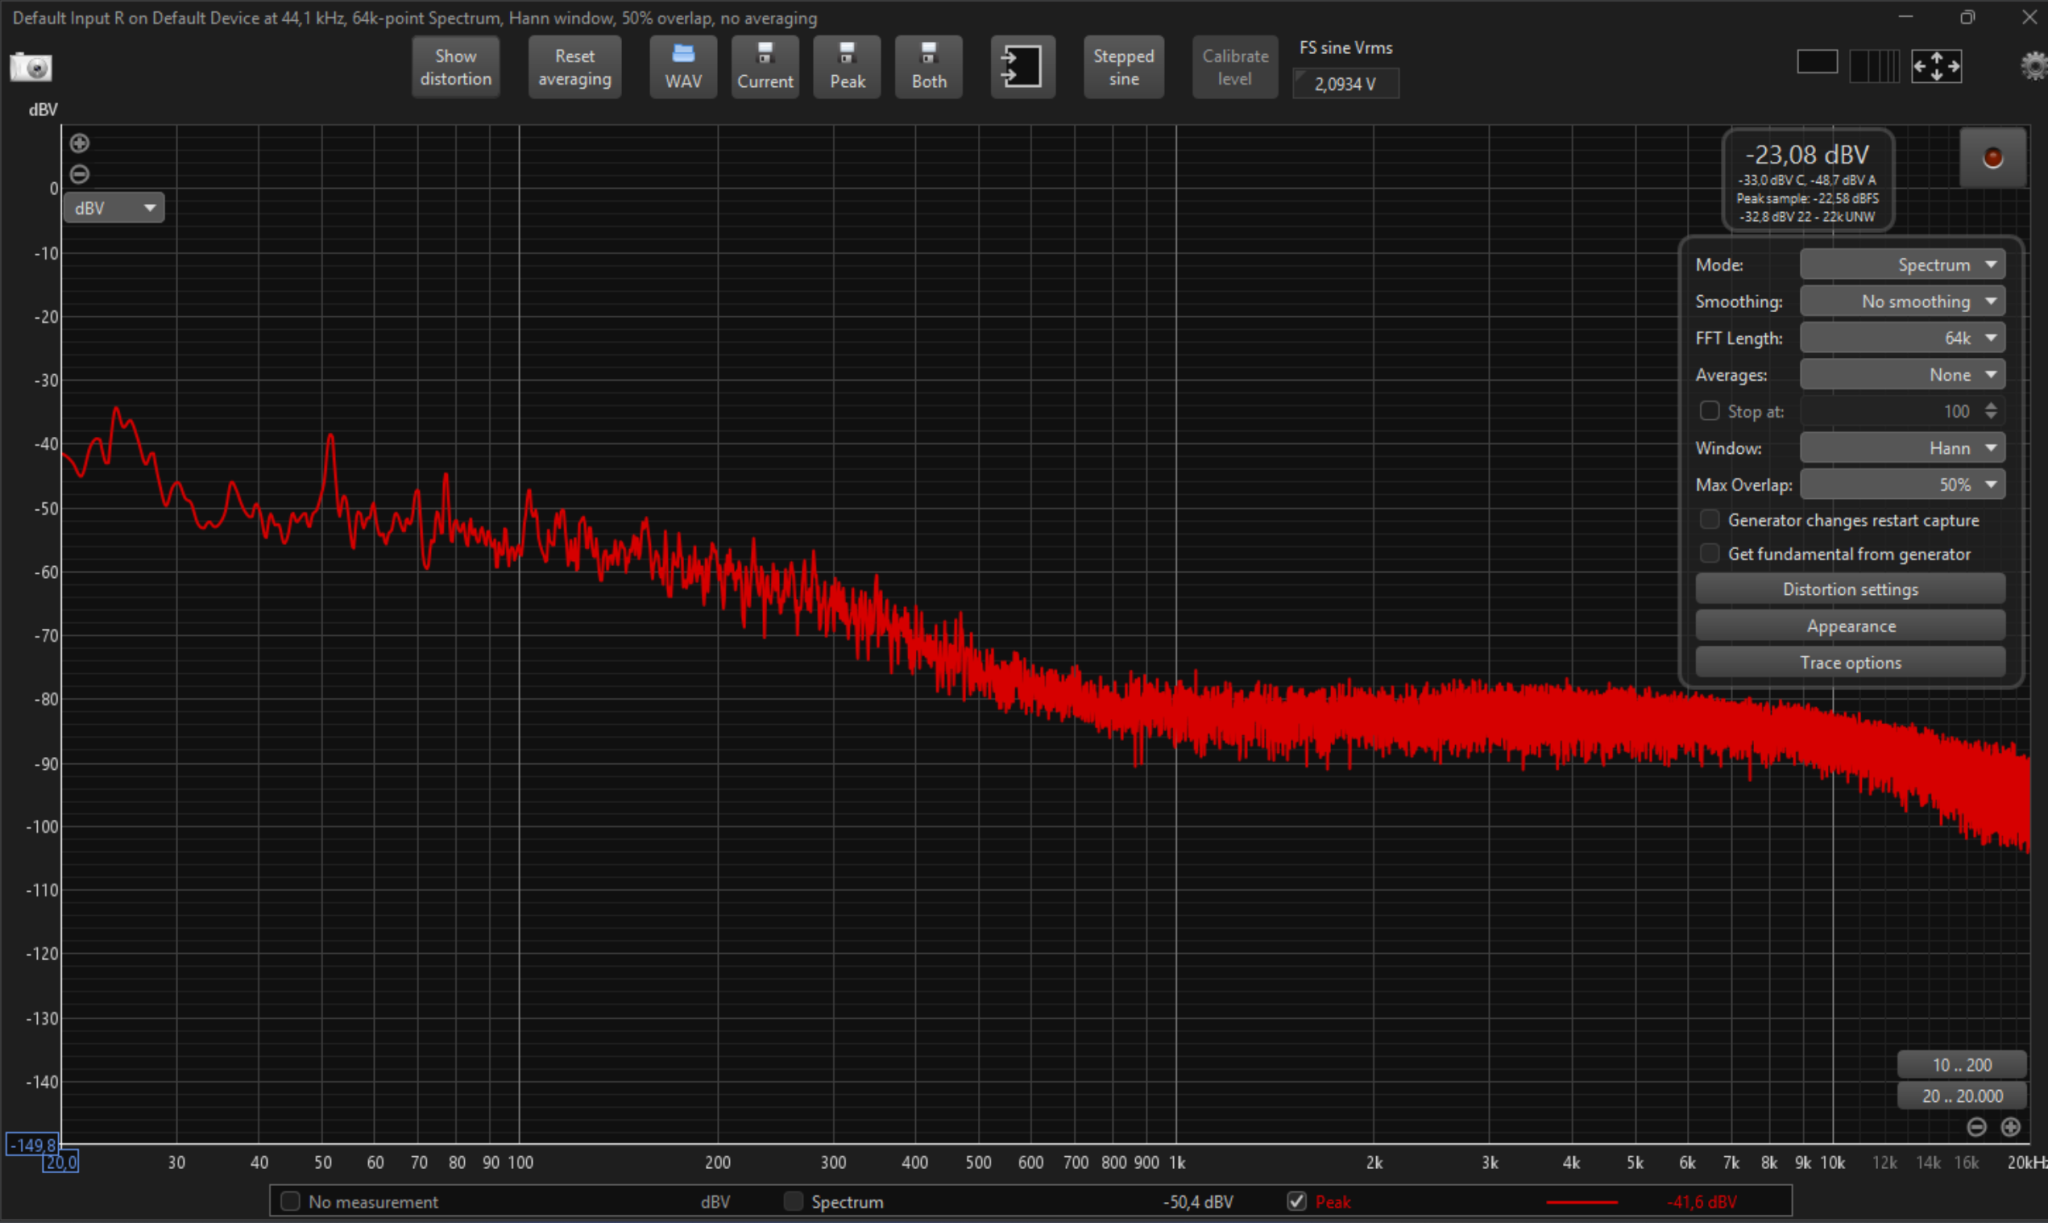This screenshot has height=1223, width=2048.
Task: Click Show distortion button
Action: (455, 67)
